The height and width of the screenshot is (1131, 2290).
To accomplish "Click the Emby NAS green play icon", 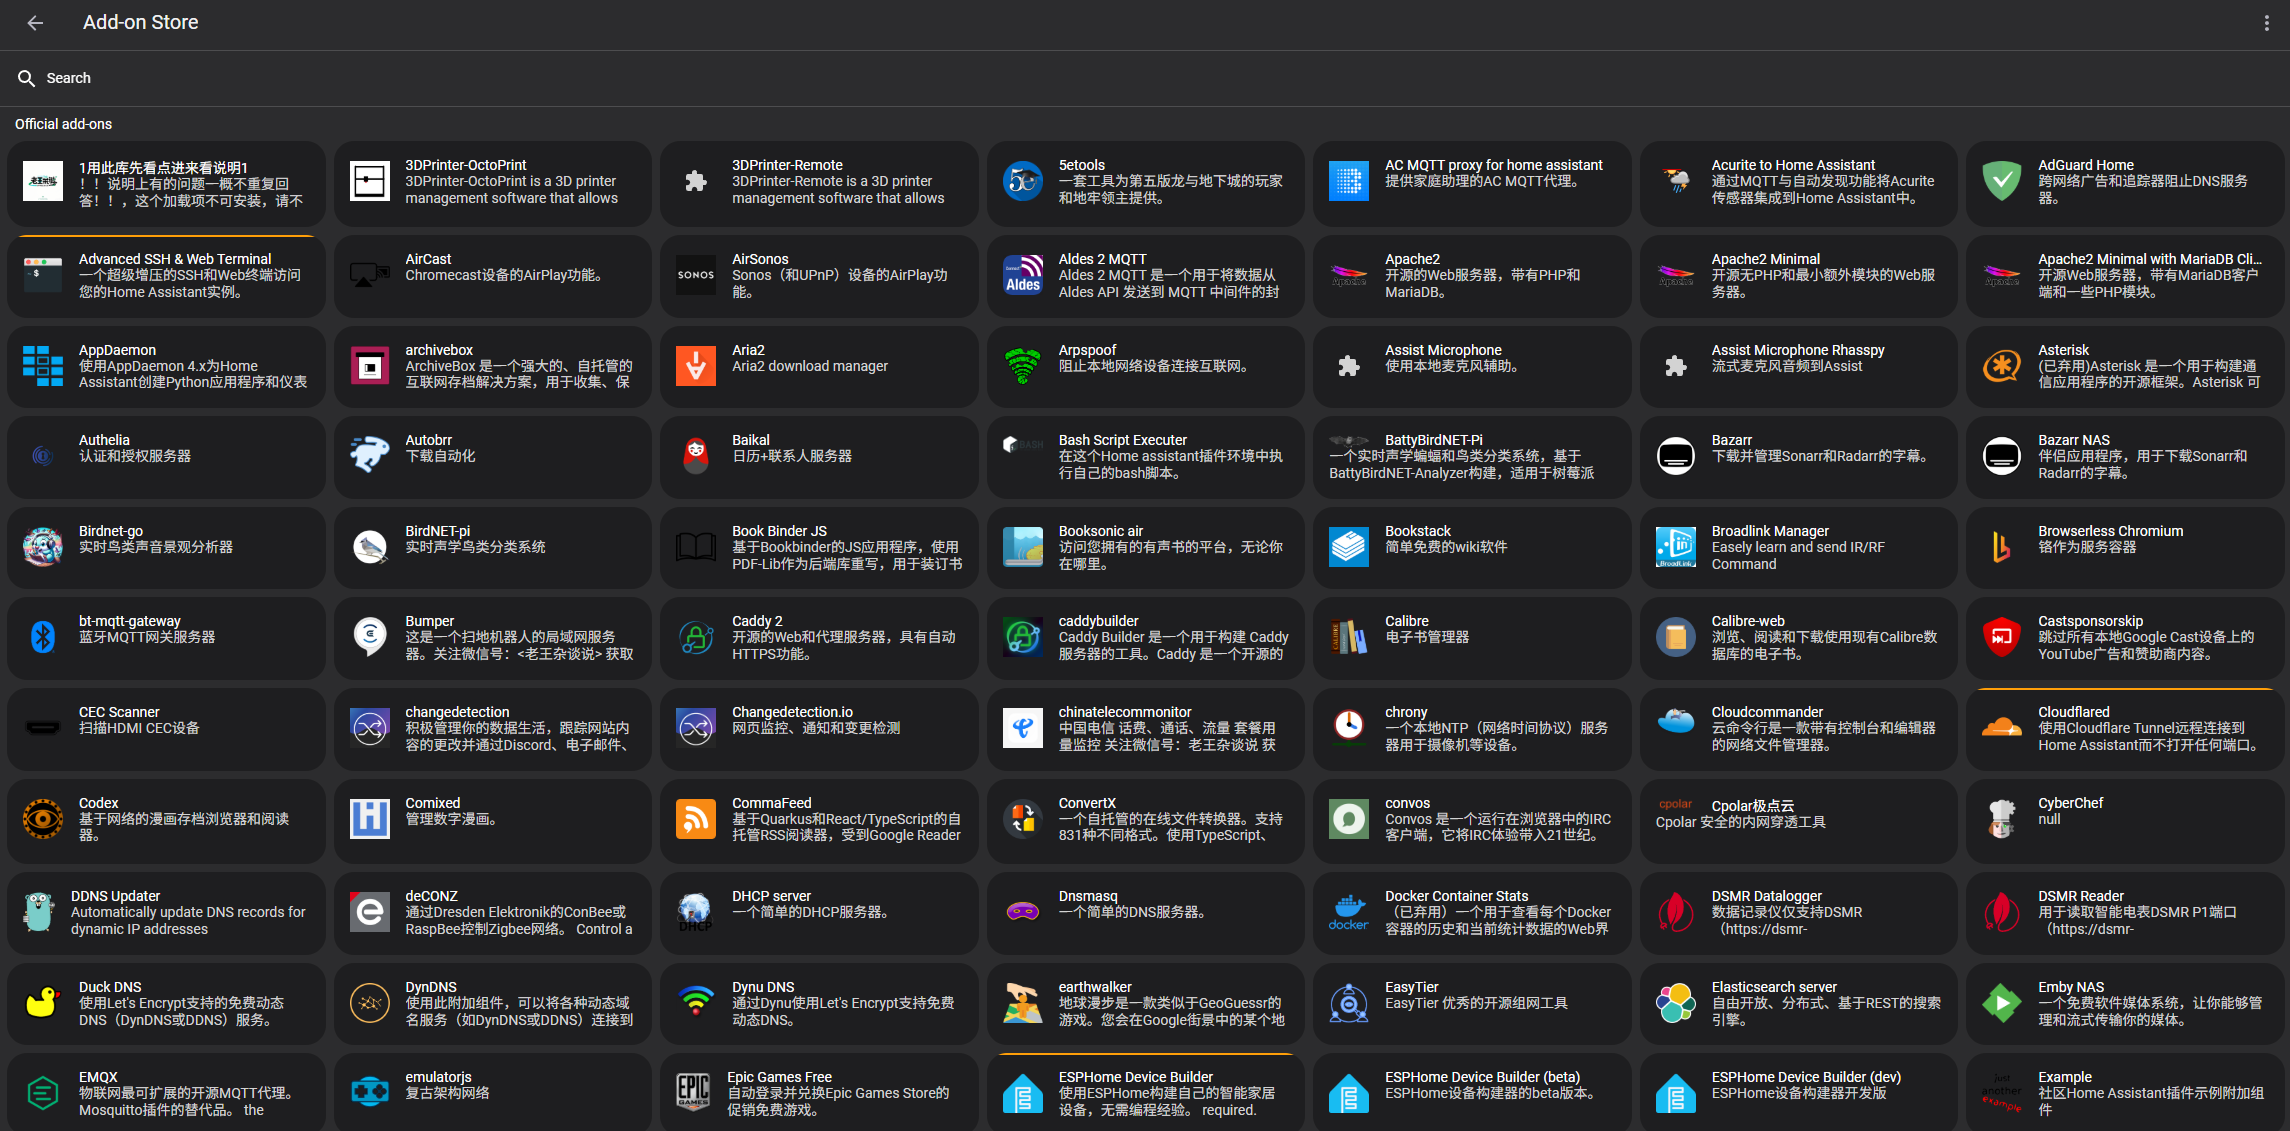I will click(x=2001, y=1002).
